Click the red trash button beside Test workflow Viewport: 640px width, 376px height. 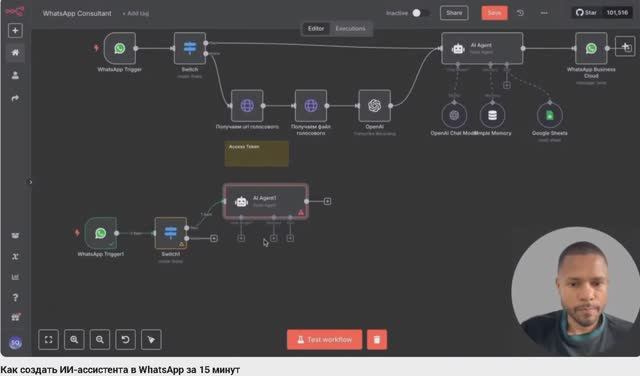(377, 340)
